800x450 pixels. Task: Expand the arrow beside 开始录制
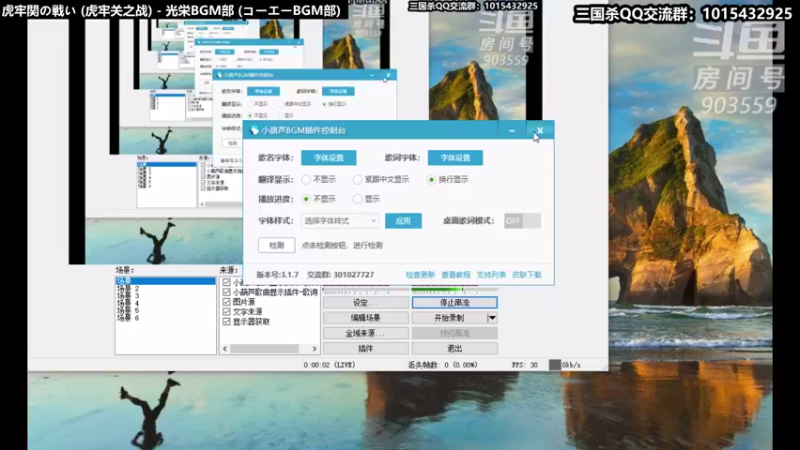click(x=492, y=318)
